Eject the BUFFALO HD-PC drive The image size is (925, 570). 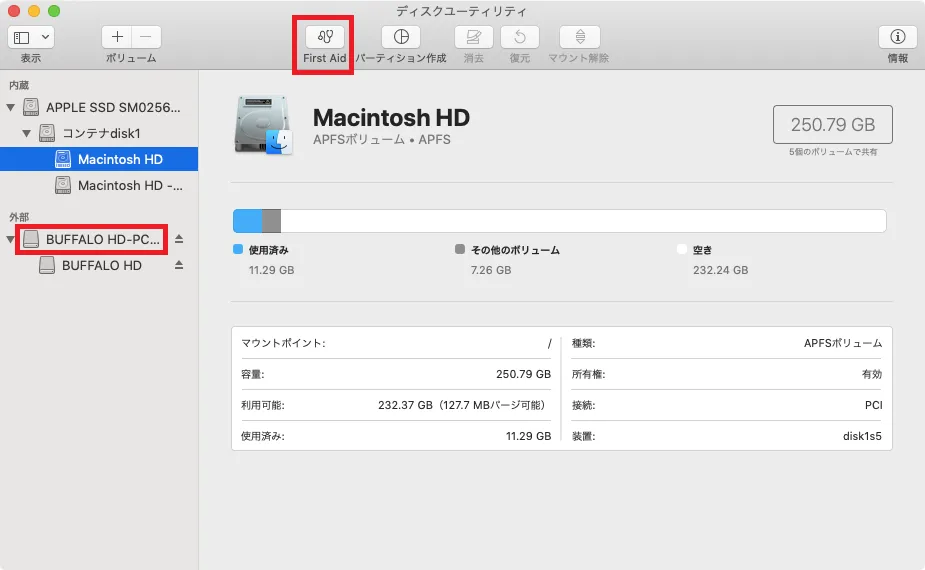pos(179,239)
